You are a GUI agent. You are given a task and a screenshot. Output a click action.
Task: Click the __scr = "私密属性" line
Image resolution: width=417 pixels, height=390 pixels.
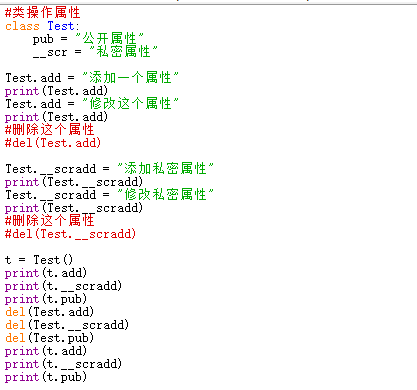point(95,52)
